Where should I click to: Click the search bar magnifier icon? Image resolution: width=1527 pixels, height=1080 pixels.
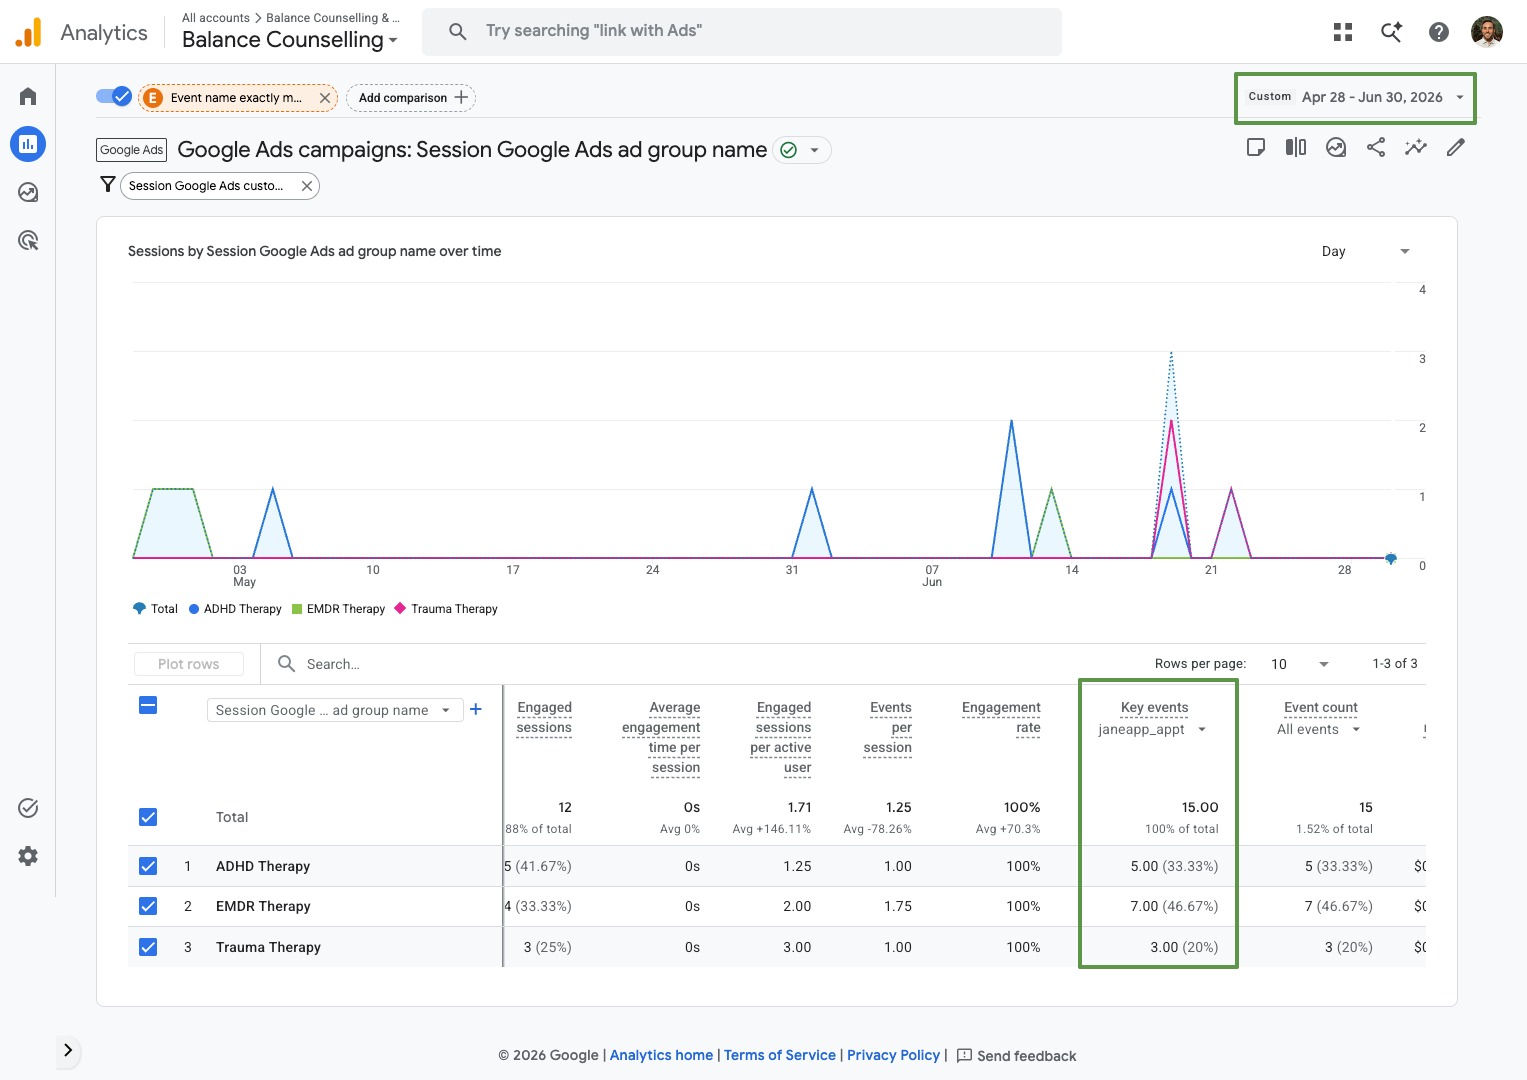point(458,32)
